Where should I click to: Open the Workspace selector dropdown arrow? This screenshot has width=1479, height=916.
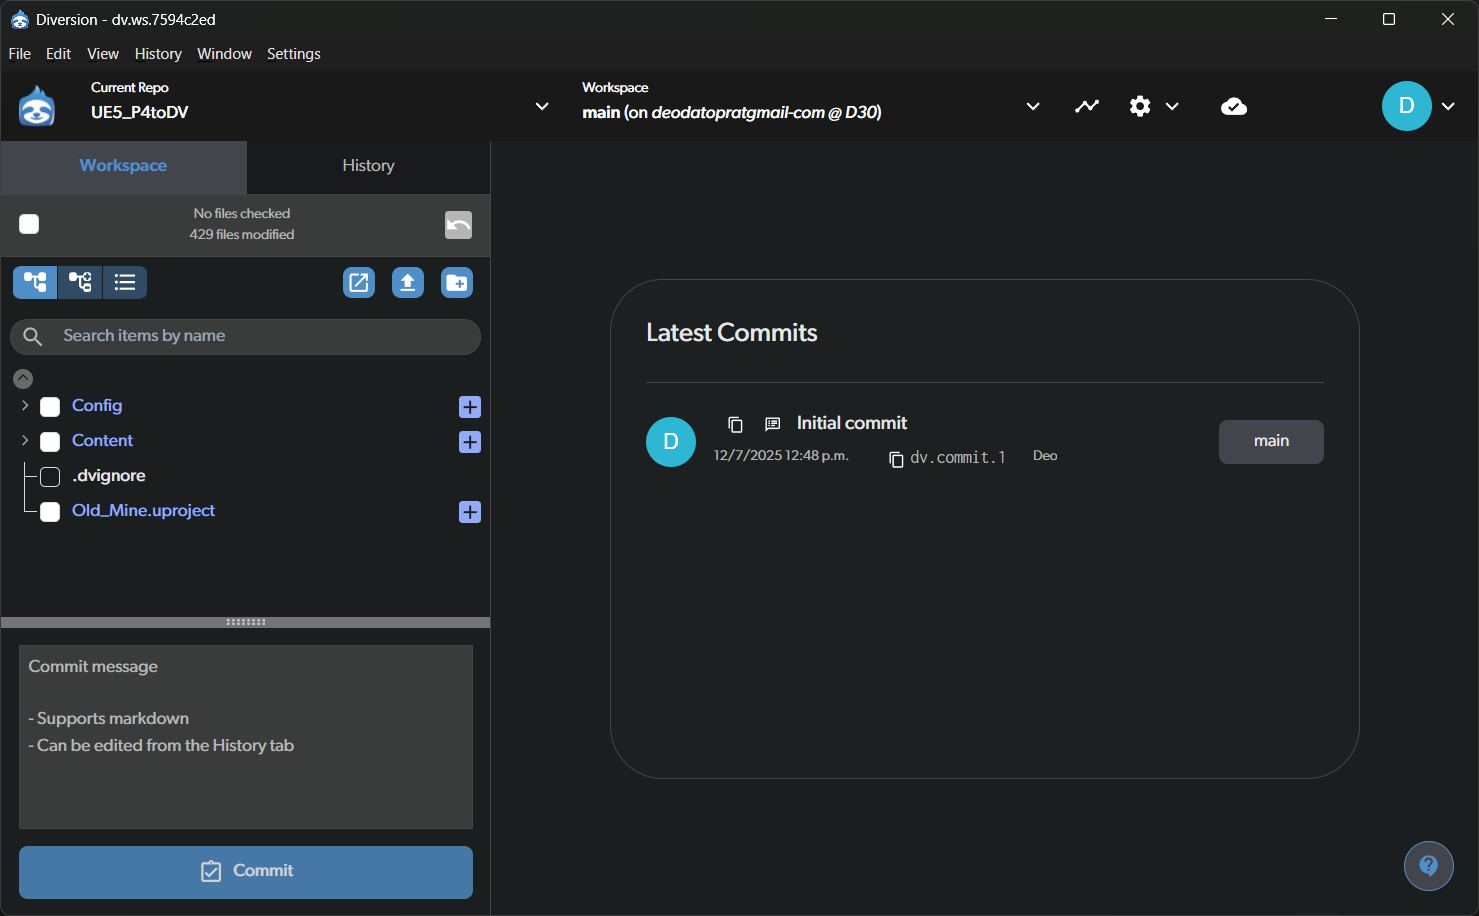click(x=1033, y=106)
